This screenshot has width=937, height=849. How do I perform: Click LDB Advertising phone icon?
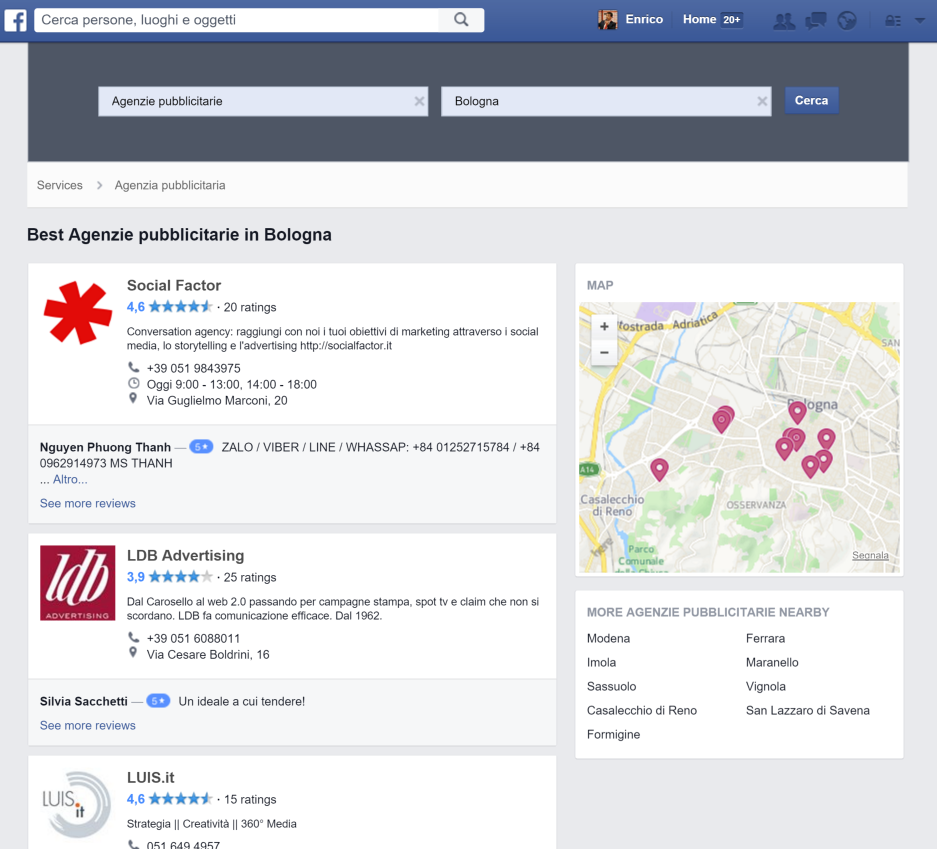(x=133, y=637)
